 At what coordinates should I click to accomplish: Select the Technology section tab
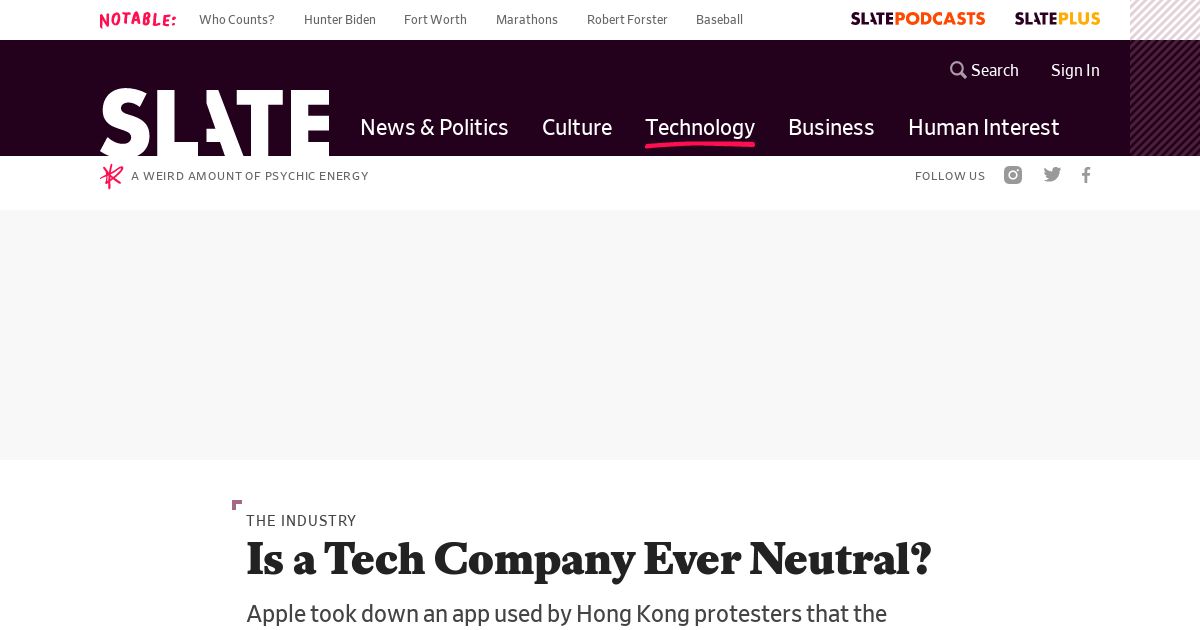click(700, 127)
